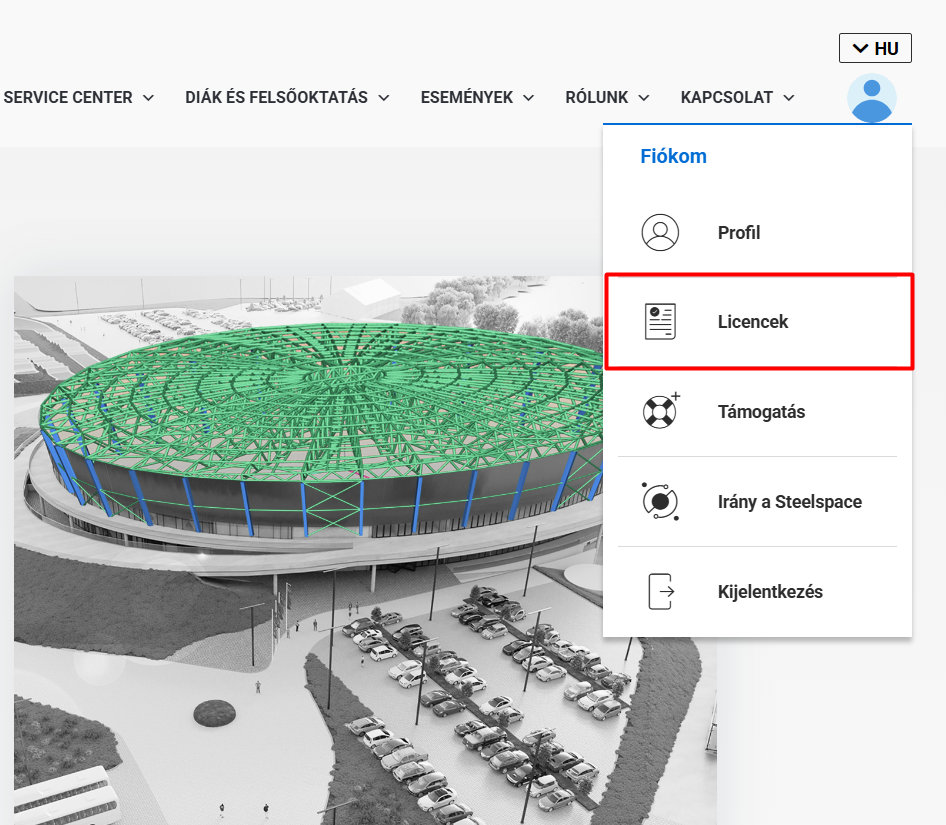946x825 pixels.
Task: Click the Fiókom heading
Action: 673,156
